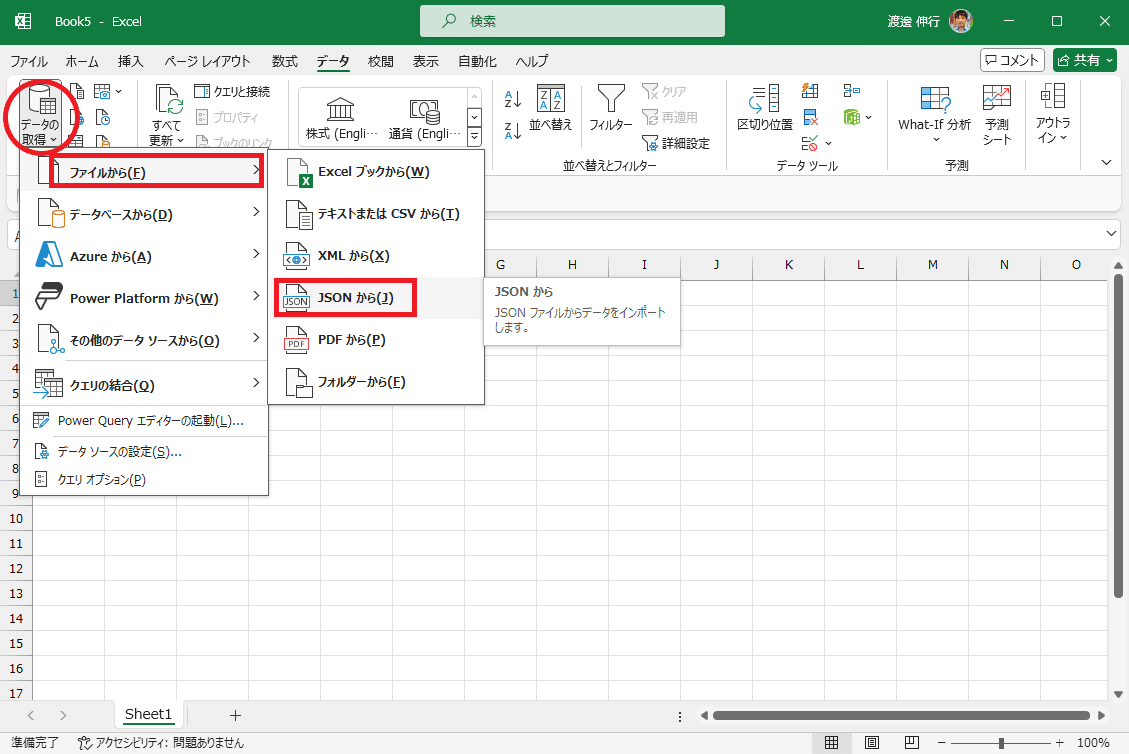Expand クエリの結合(Q) submenu

click(x=144, y=385)
